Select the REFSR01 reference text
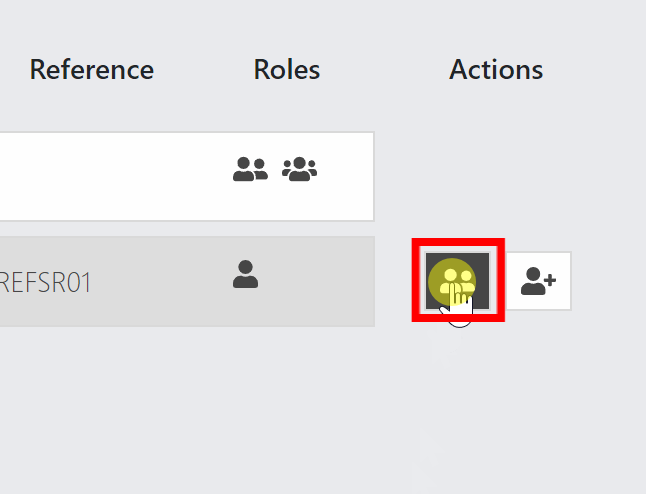The width and height of the screenshot is (646, 494). [x=45, y=282]
